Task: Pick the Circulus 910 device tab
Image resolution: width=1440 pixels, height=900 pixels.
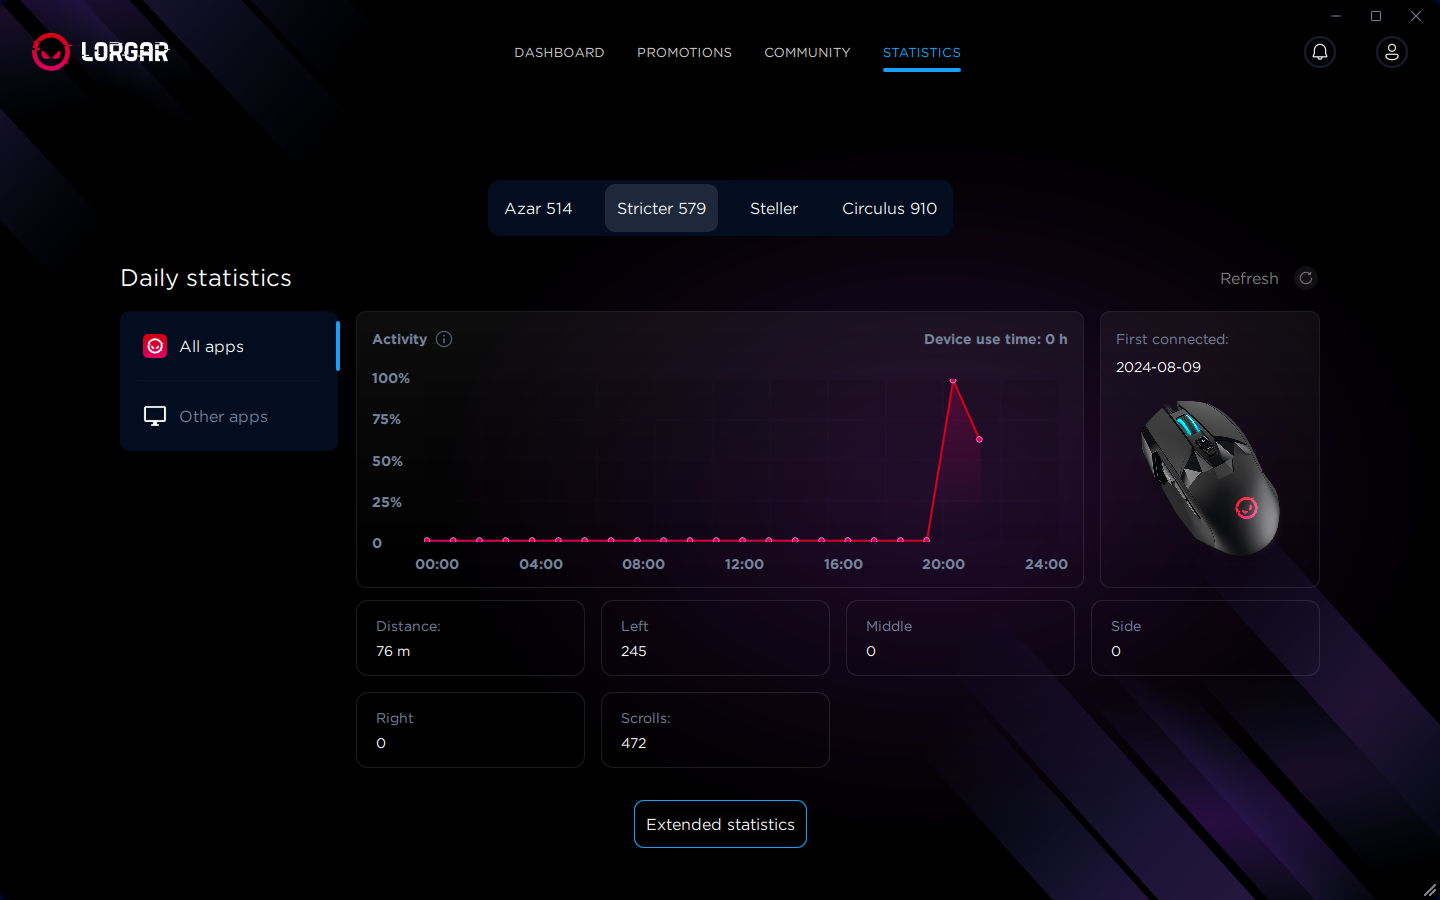Action: coord(889,208)
